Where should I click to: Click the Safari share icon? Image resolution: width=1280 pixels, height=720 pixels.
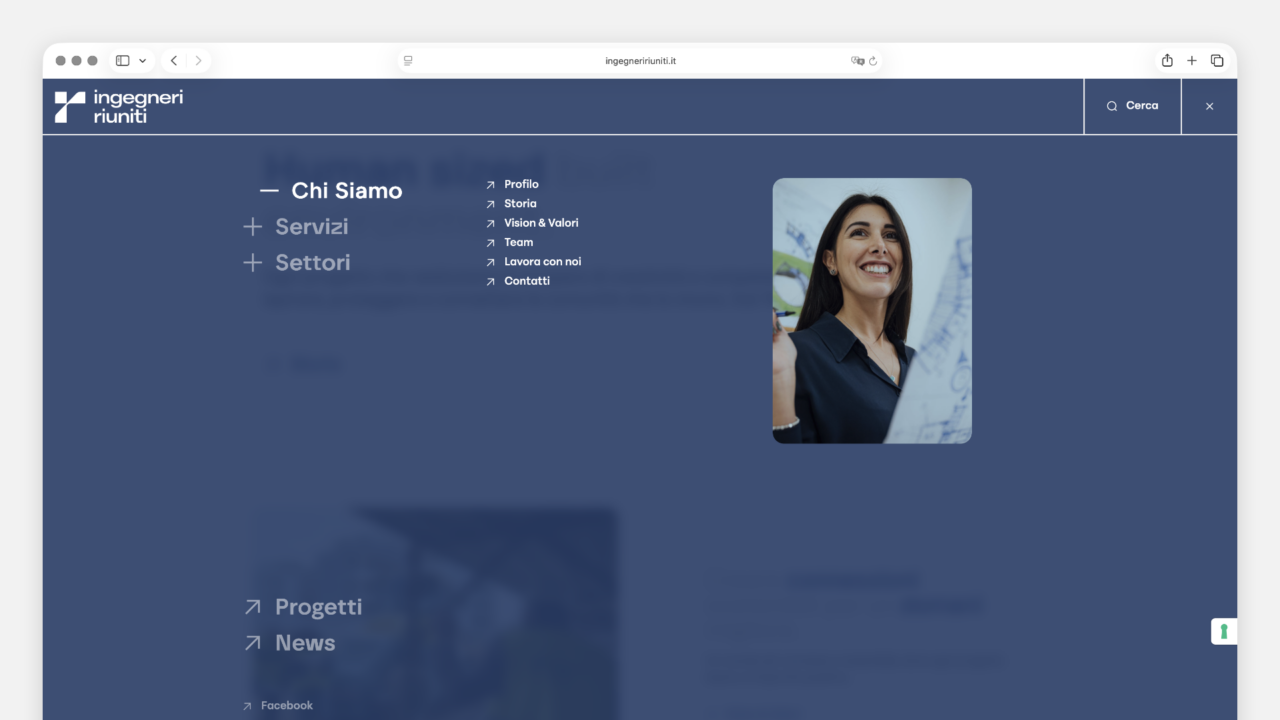coord(1166,61)
